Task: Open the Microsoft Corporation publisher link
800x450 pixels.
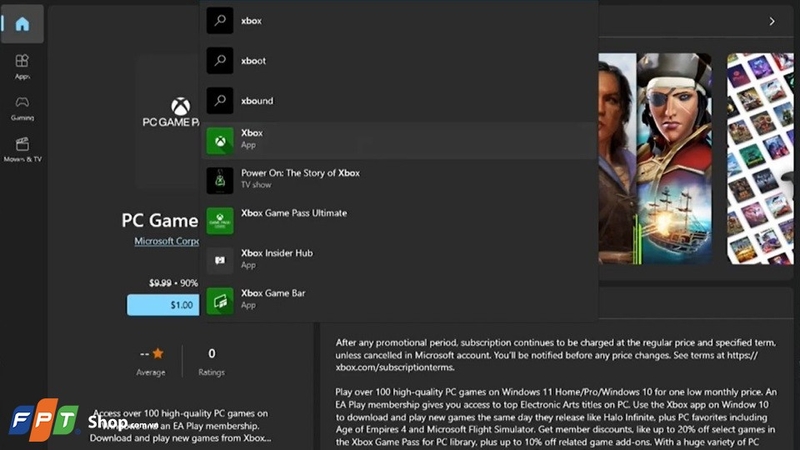Action: coord(167,241)
